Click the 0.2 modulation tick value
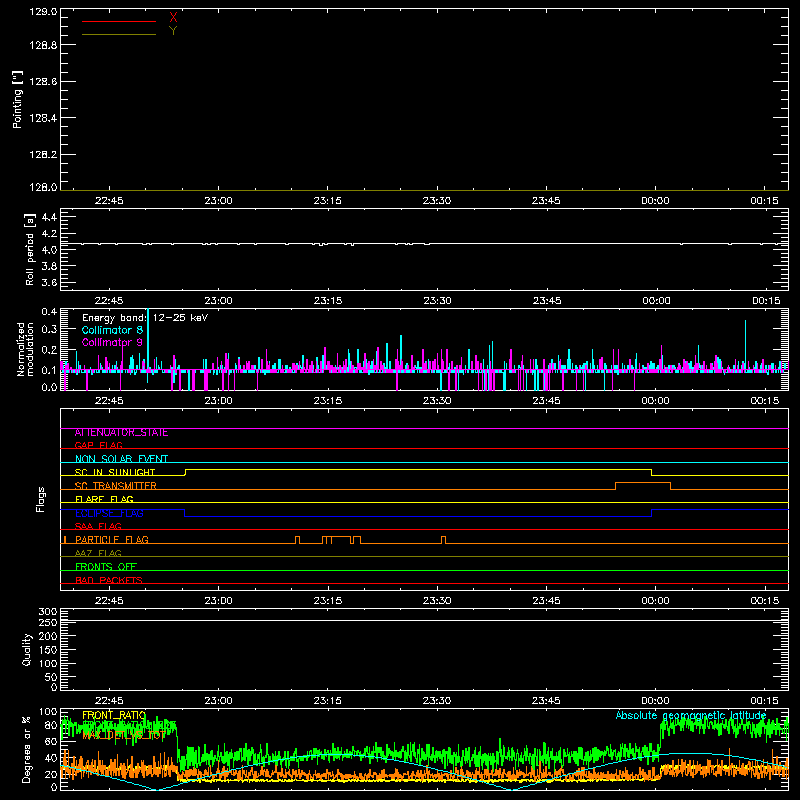This screenshot has width=800, height=800. pos(49,350)
